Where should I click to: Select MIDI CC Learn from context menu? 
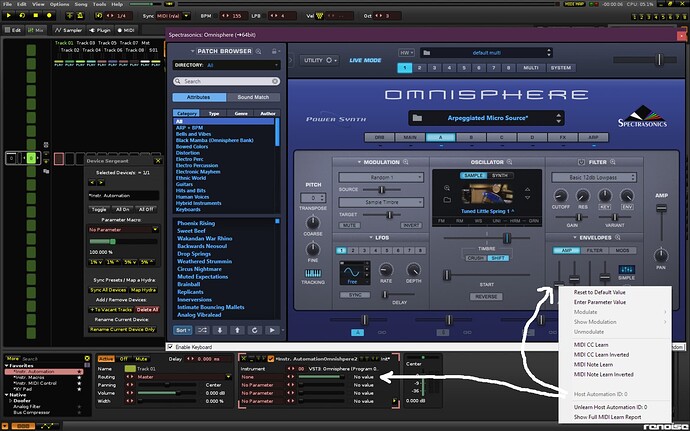(591, 345)
